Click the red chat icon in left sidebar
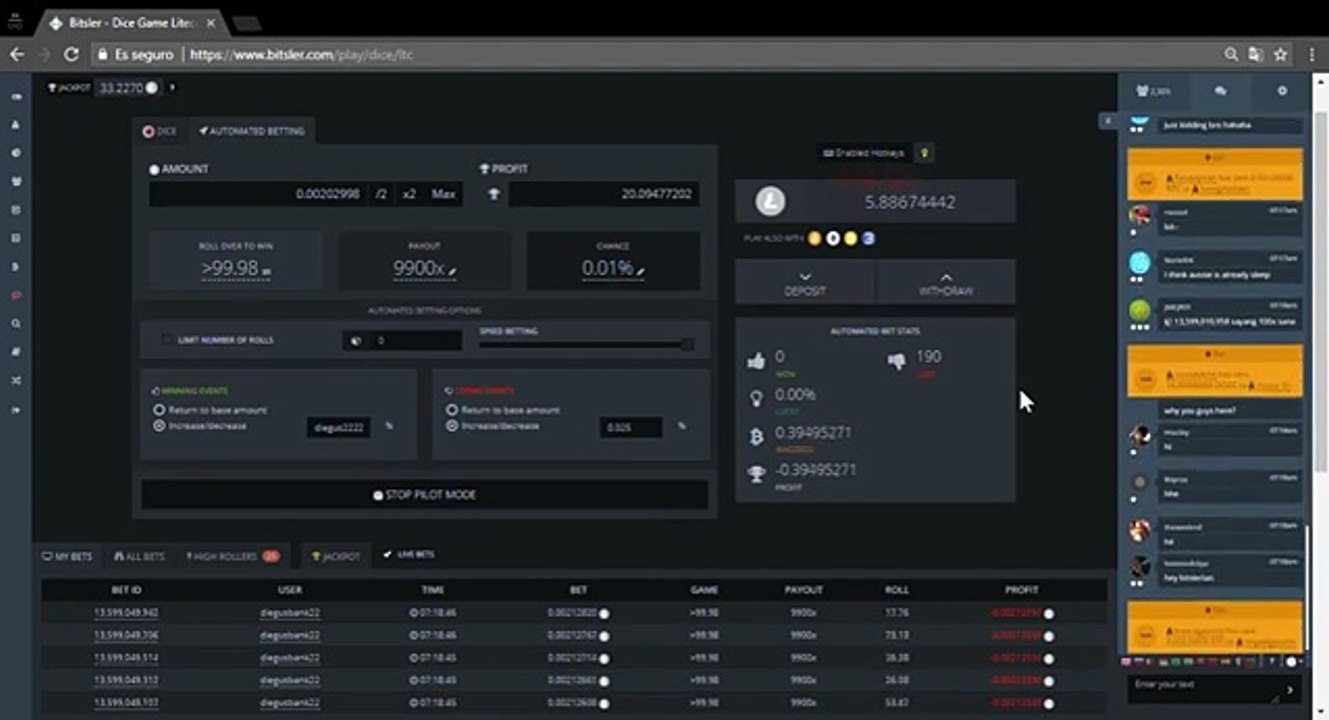The height and width of the screenshot is (720, 1329). coord(16,296)
